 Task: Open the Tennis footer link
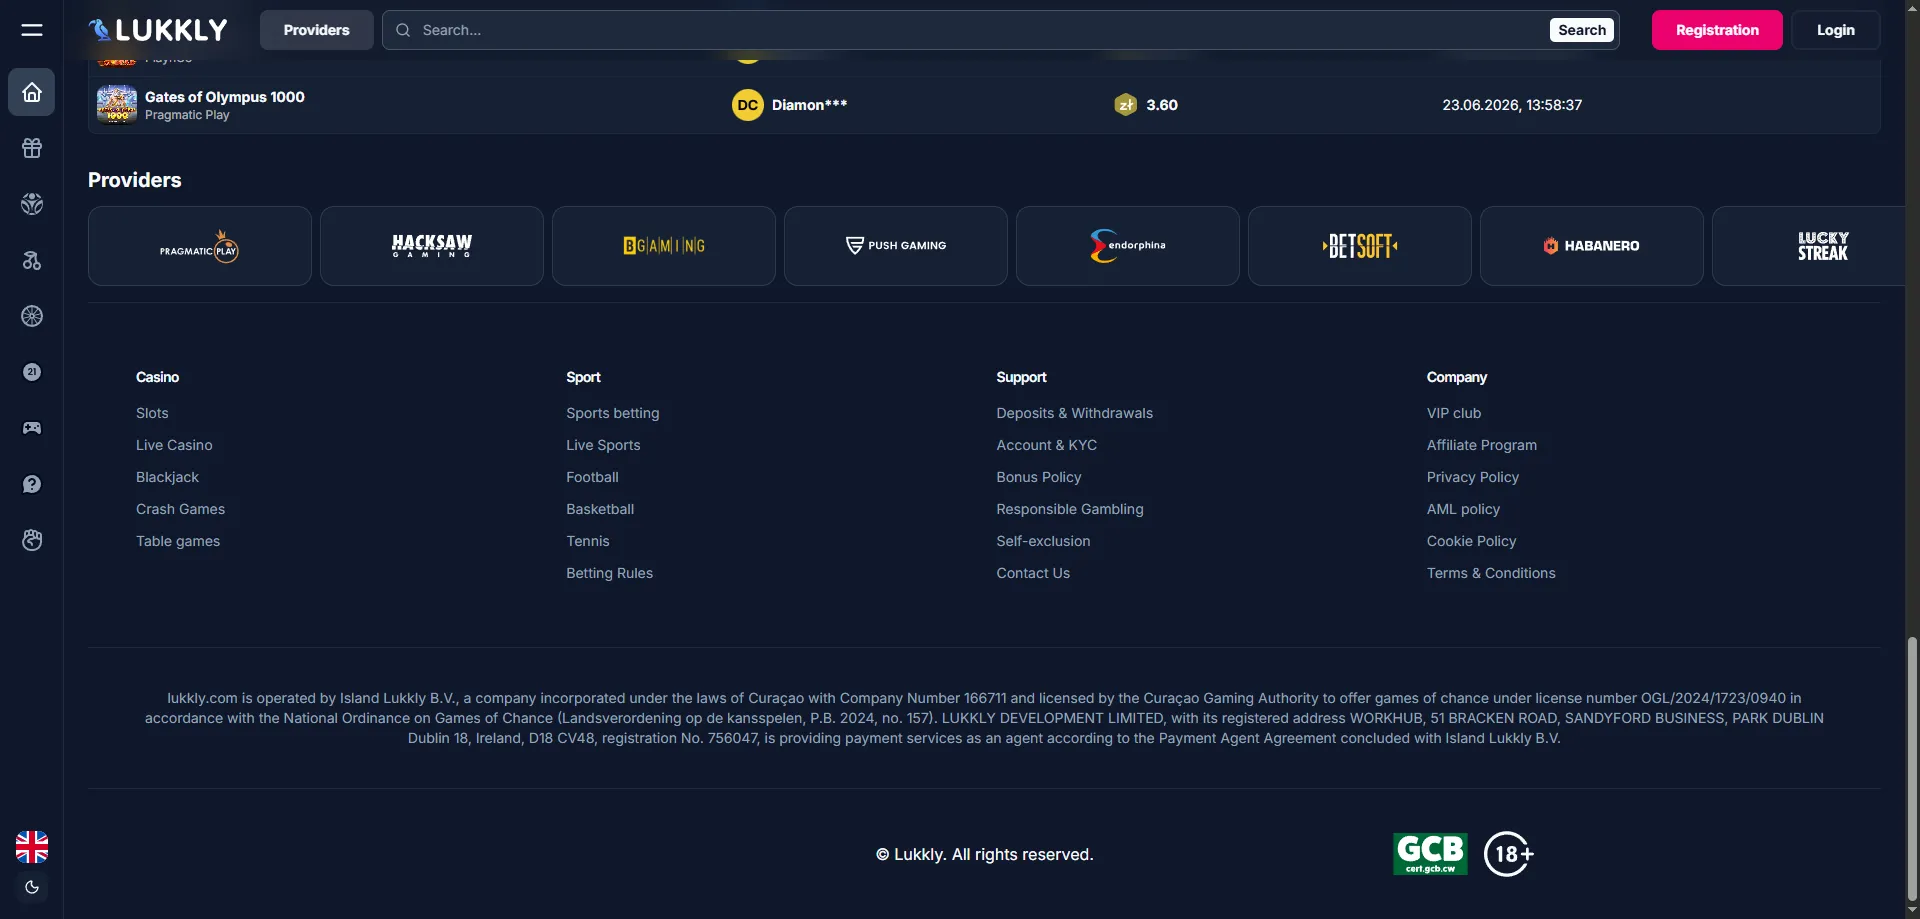pyautogui.click(x=588, y=541)
